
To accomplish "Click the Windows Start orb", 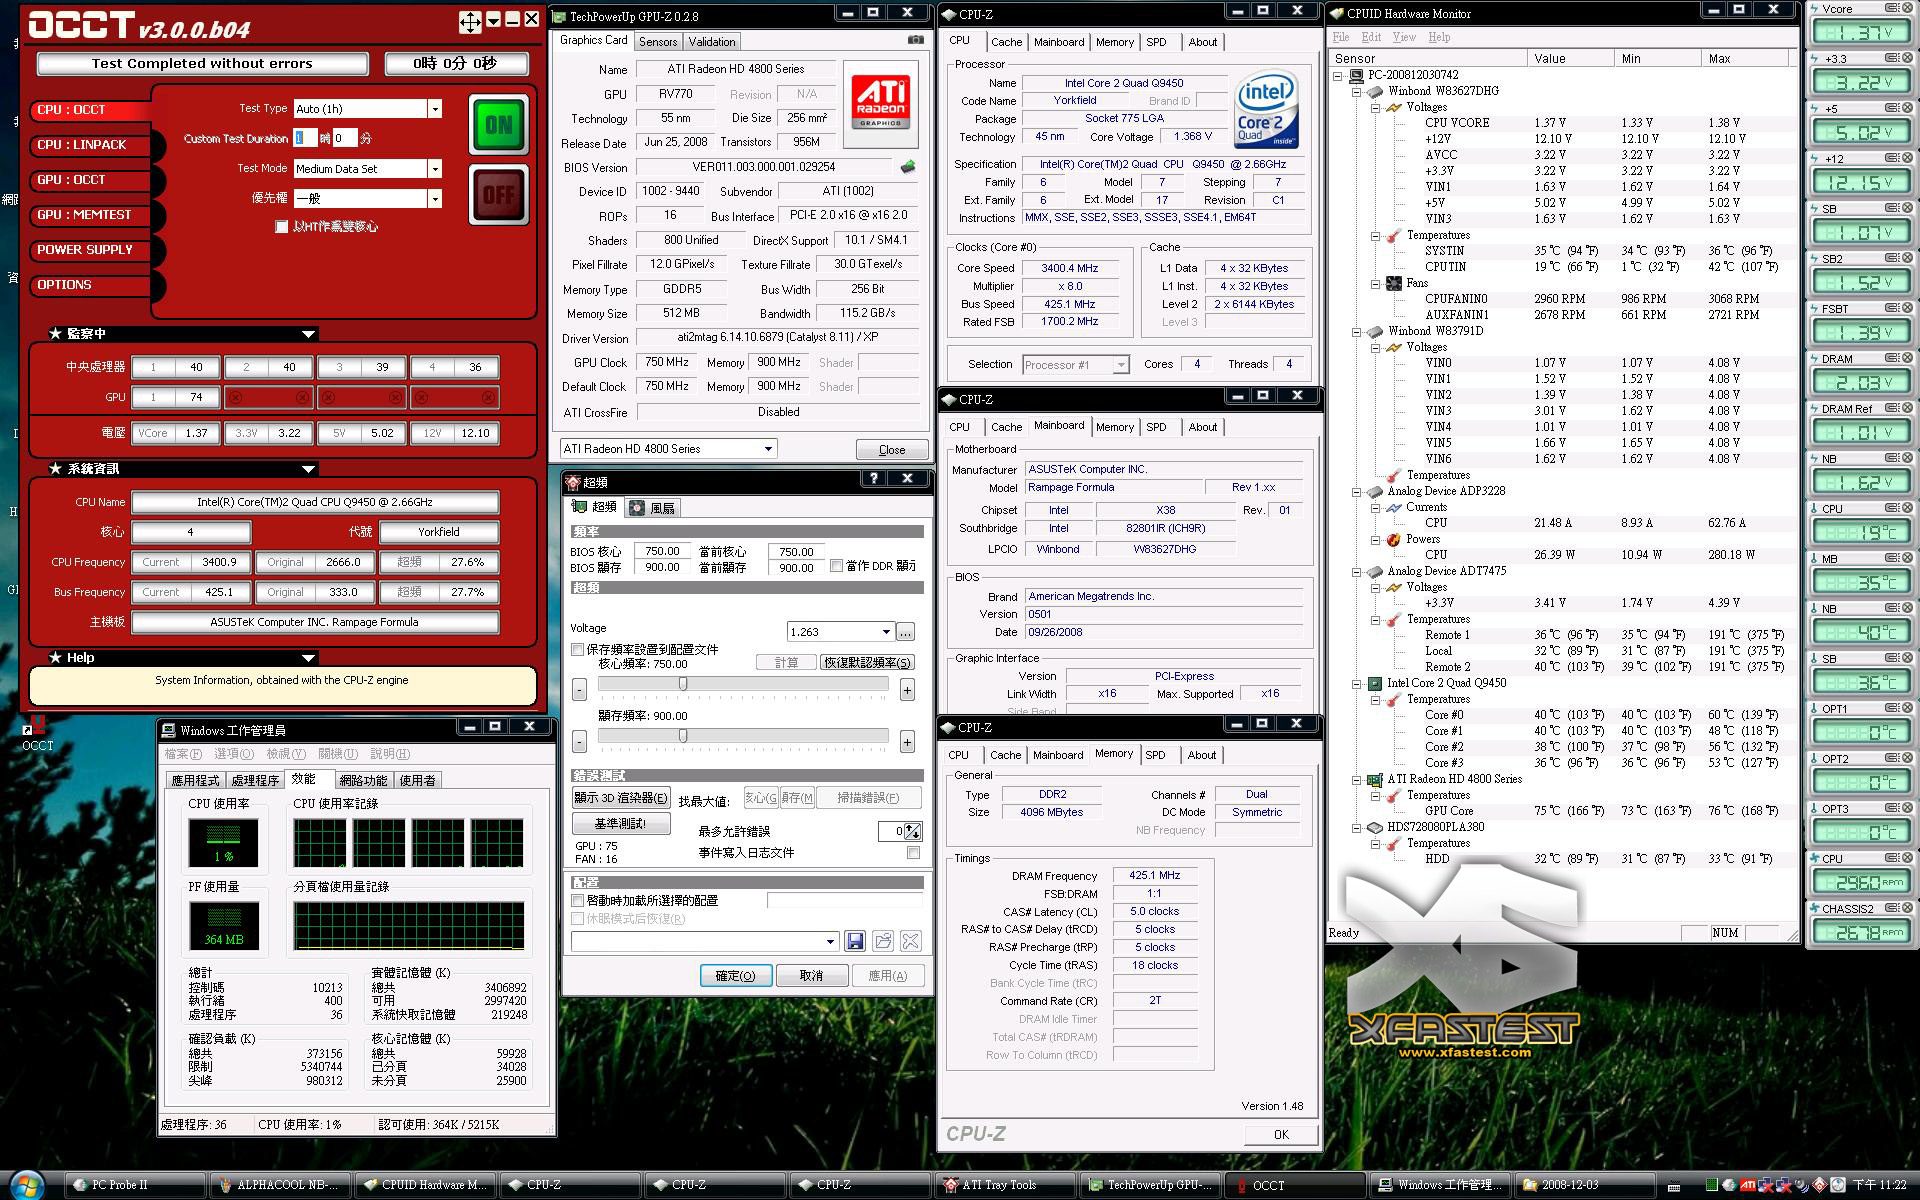I will tap(27, 1184).
